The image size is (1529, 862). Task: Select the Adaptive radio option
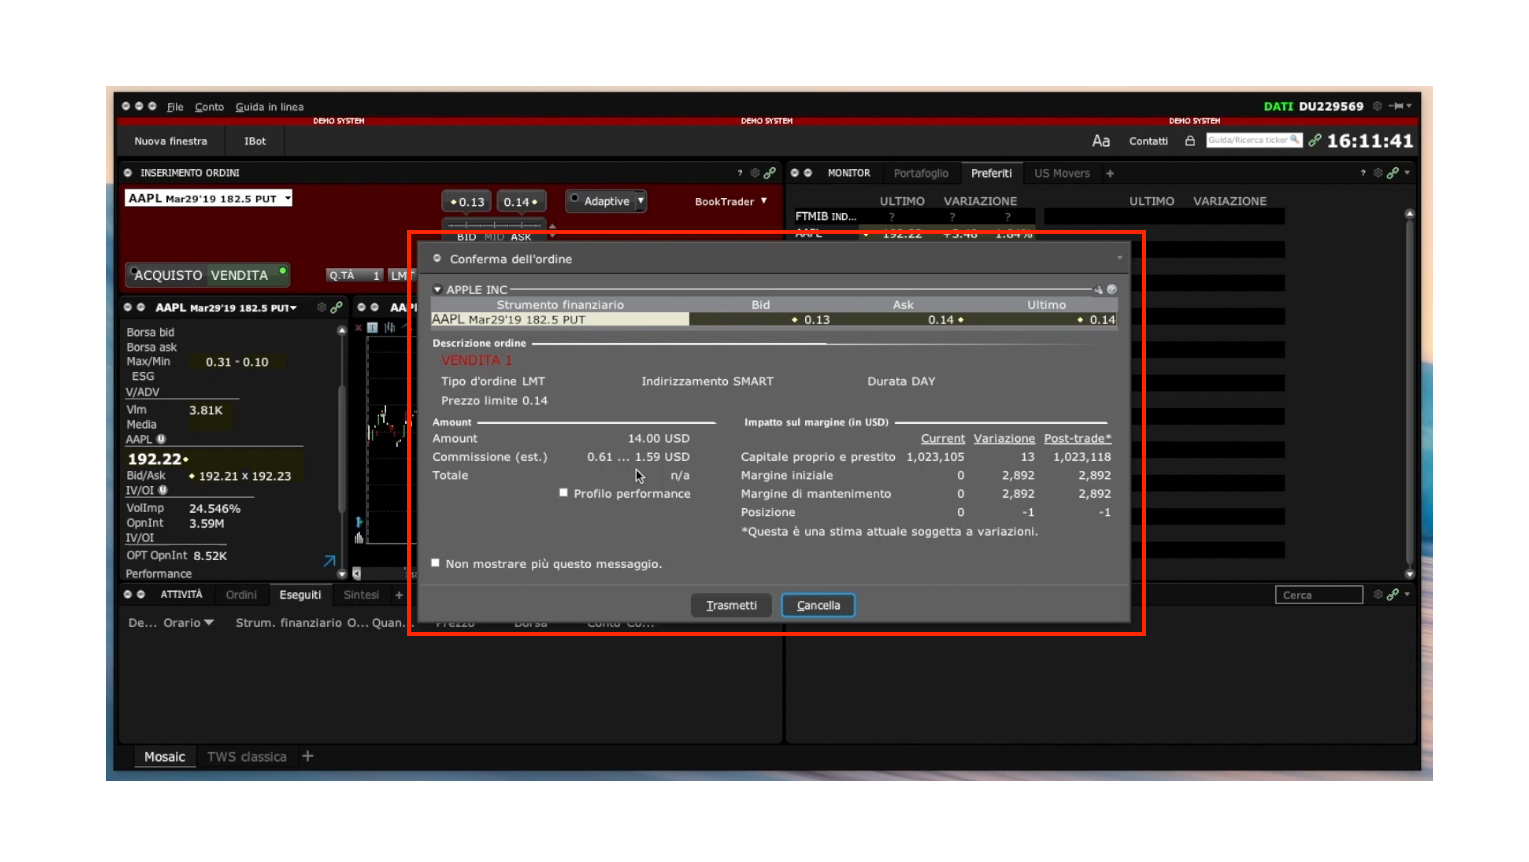click(575, 199)
